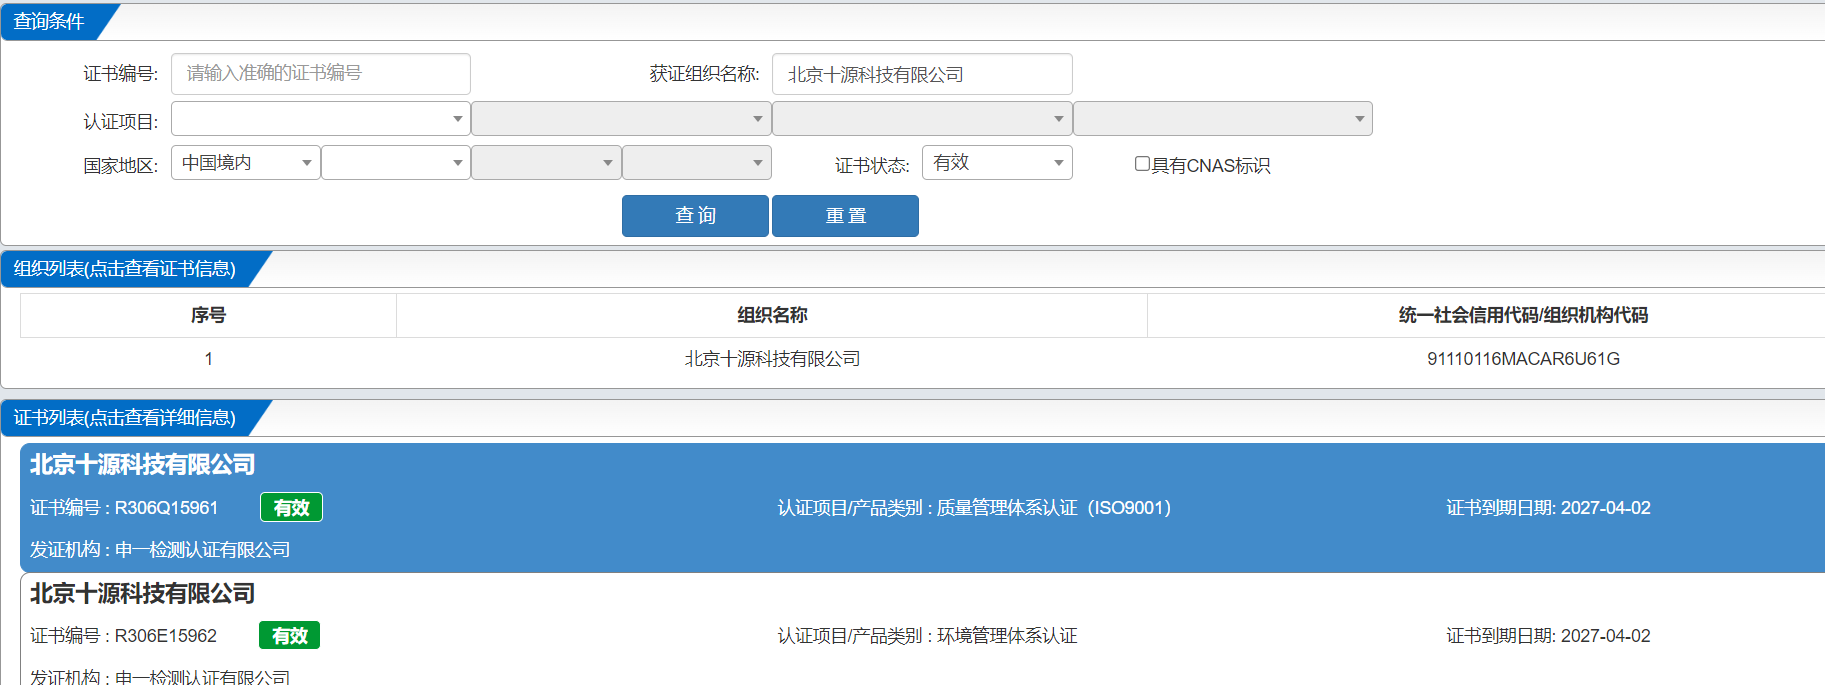Click credit code 91110116MACAR6U61G
Viewport: 1825px width, 685px height.
(1523, 359)
